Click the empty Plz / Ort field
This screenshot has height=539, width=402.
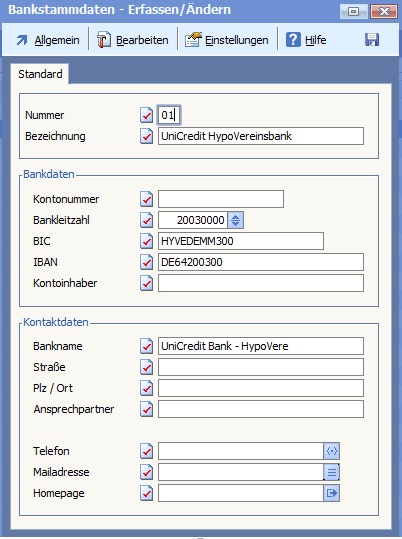[261, 388]
